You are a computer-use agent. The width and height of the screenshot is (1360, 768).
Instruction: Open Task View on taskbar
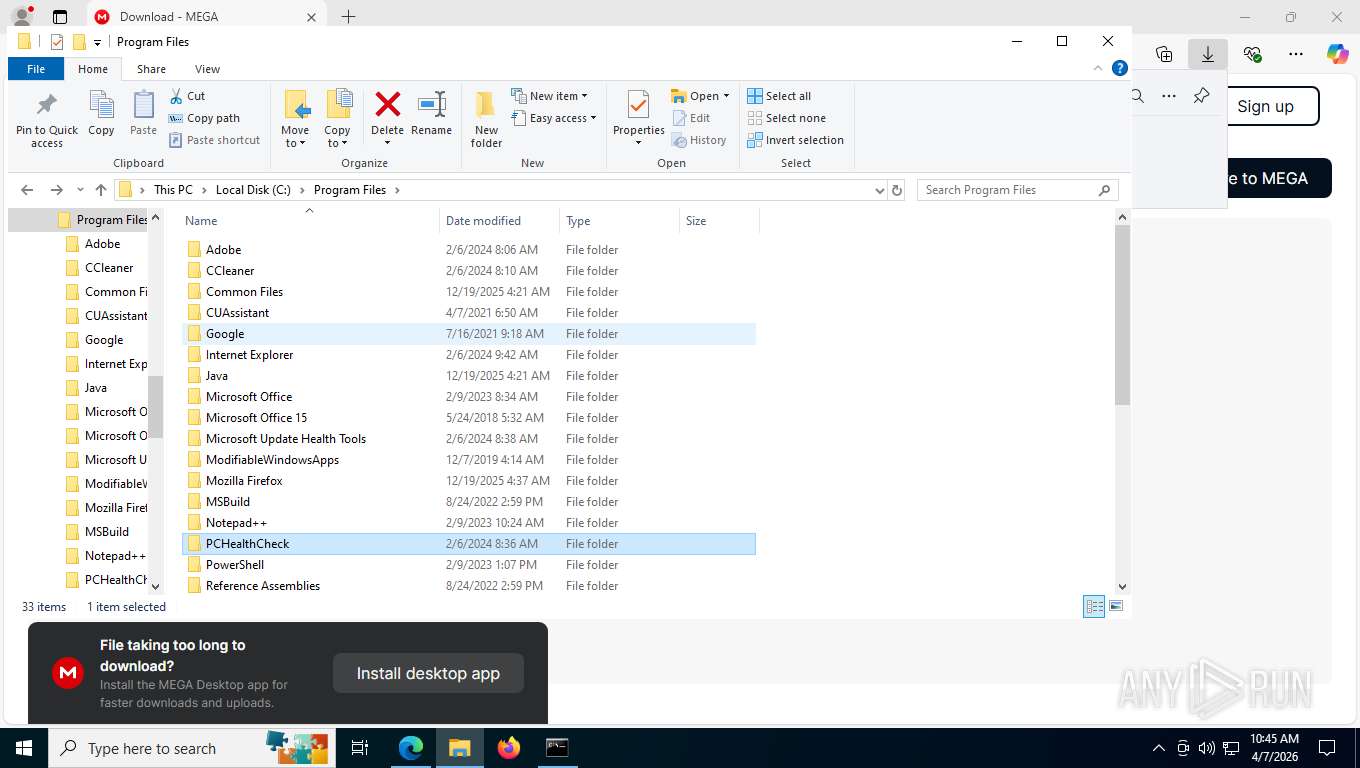[360, 747]
